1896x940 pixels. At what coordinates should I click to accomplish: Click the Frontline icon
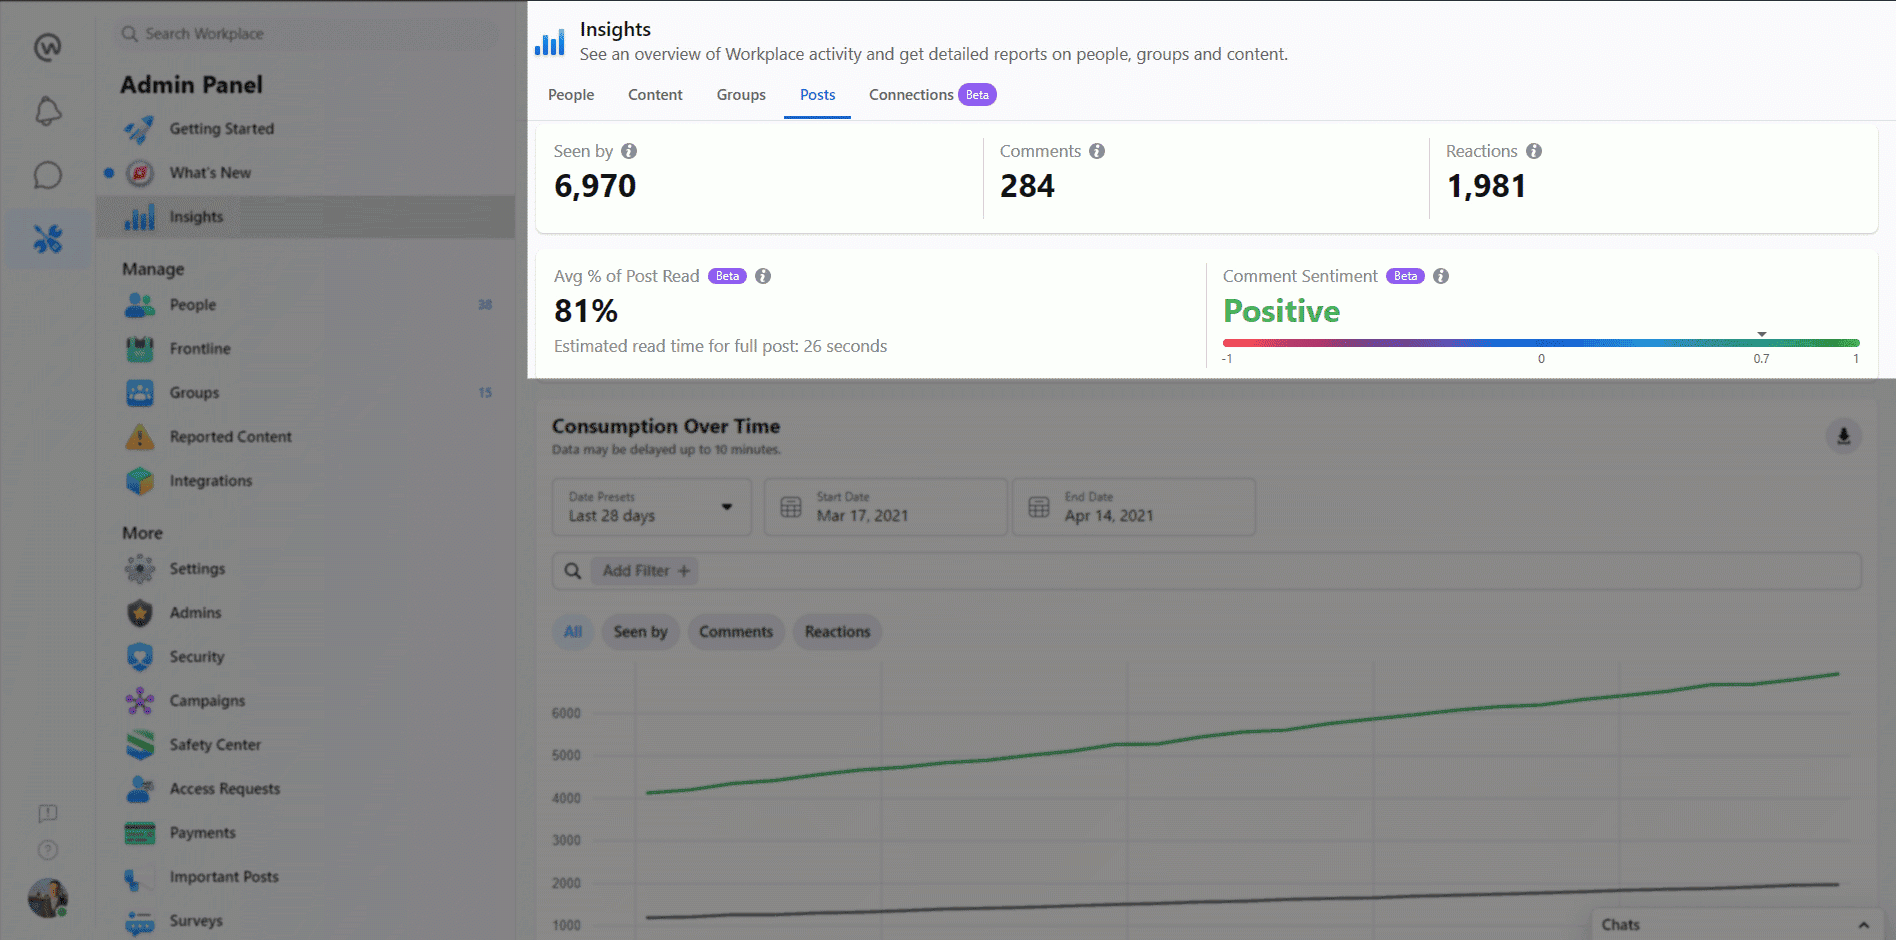click(140, 349)
